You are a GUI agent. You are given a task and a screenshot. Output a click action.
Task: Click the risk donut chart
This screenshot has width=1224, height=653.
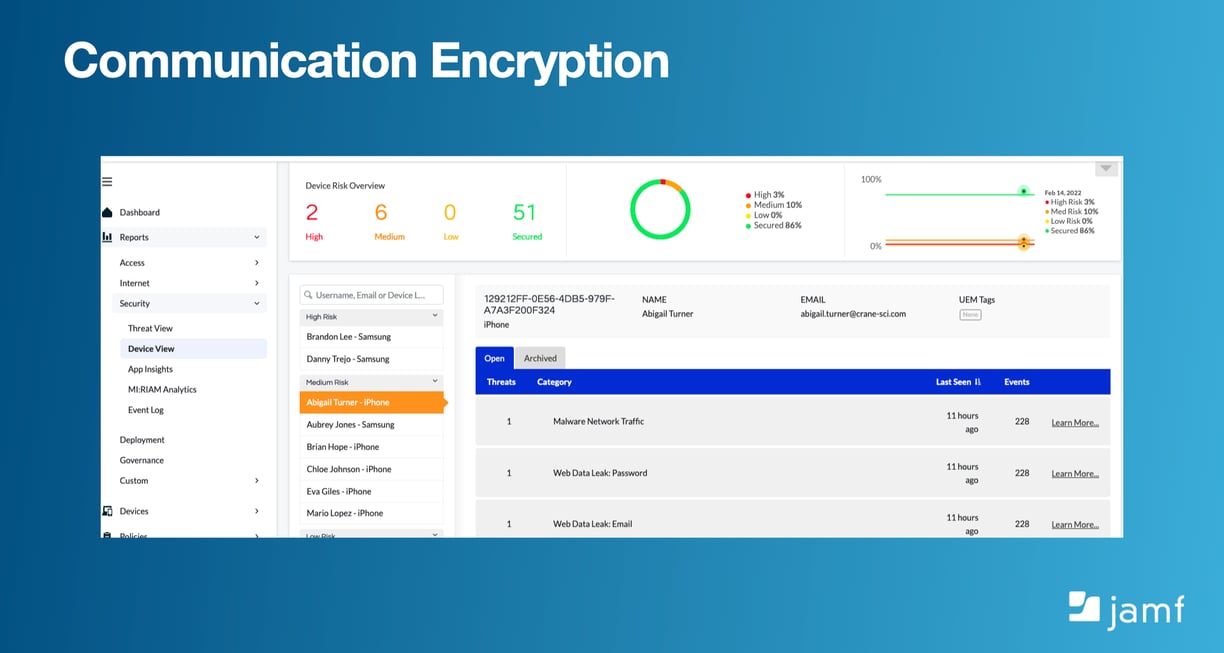click(x=660, y=209)
